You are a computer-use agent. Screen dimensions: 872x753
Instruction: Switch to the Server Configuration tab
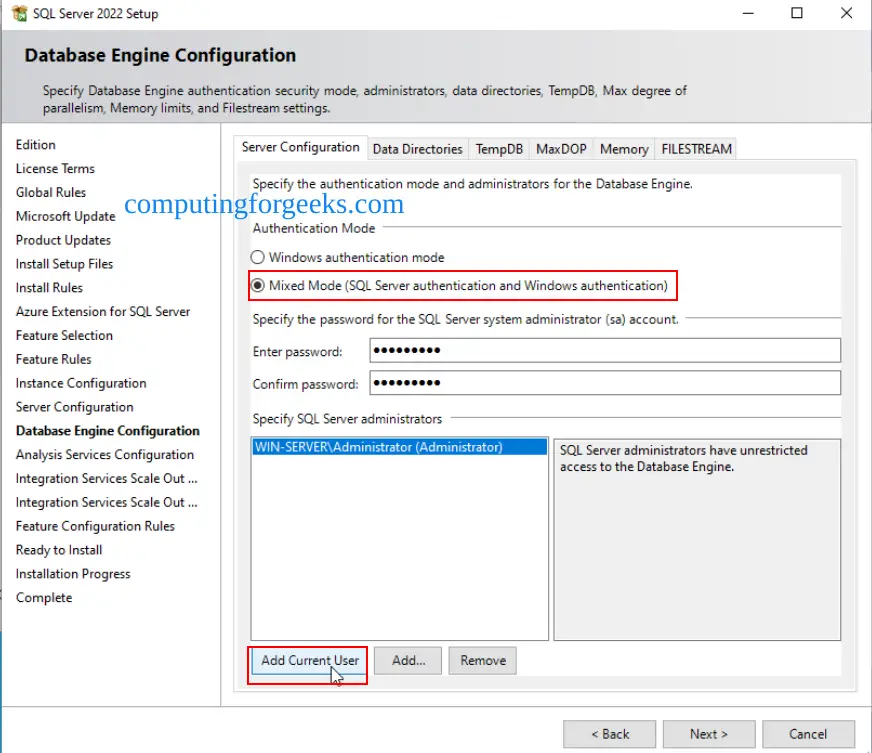[300, 147]
